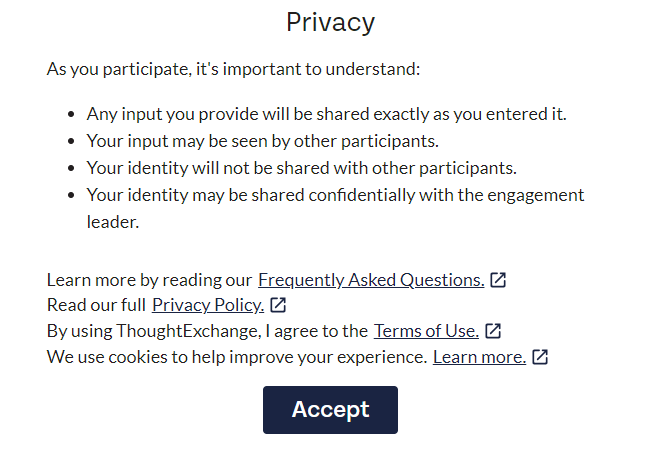Image resolution: width=659 pixels, height=452 pixels.
Task: Click the 'We use cookies to help' sentence
Action: pyautogui.click(x=237, y=357)
